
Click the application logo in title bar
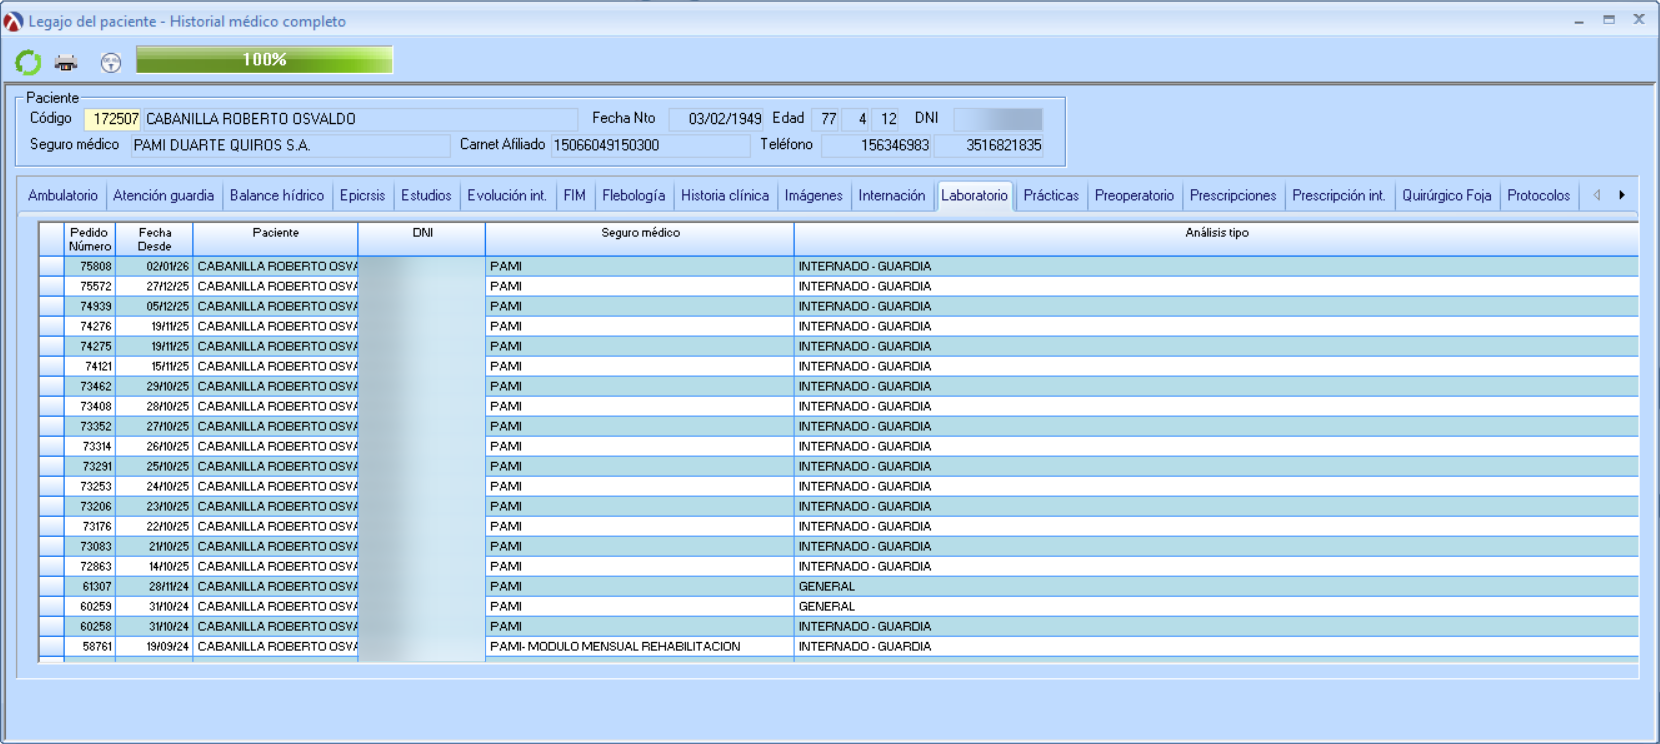click(13, 21)
